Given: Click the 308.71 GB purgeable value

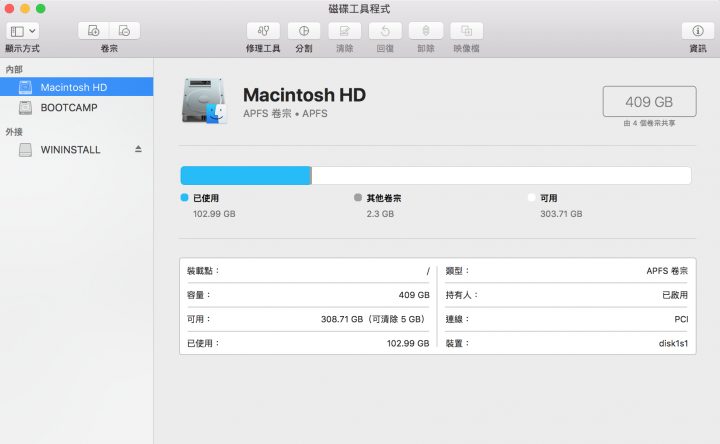Looking at the screenshot, I should tap(374, 319).
